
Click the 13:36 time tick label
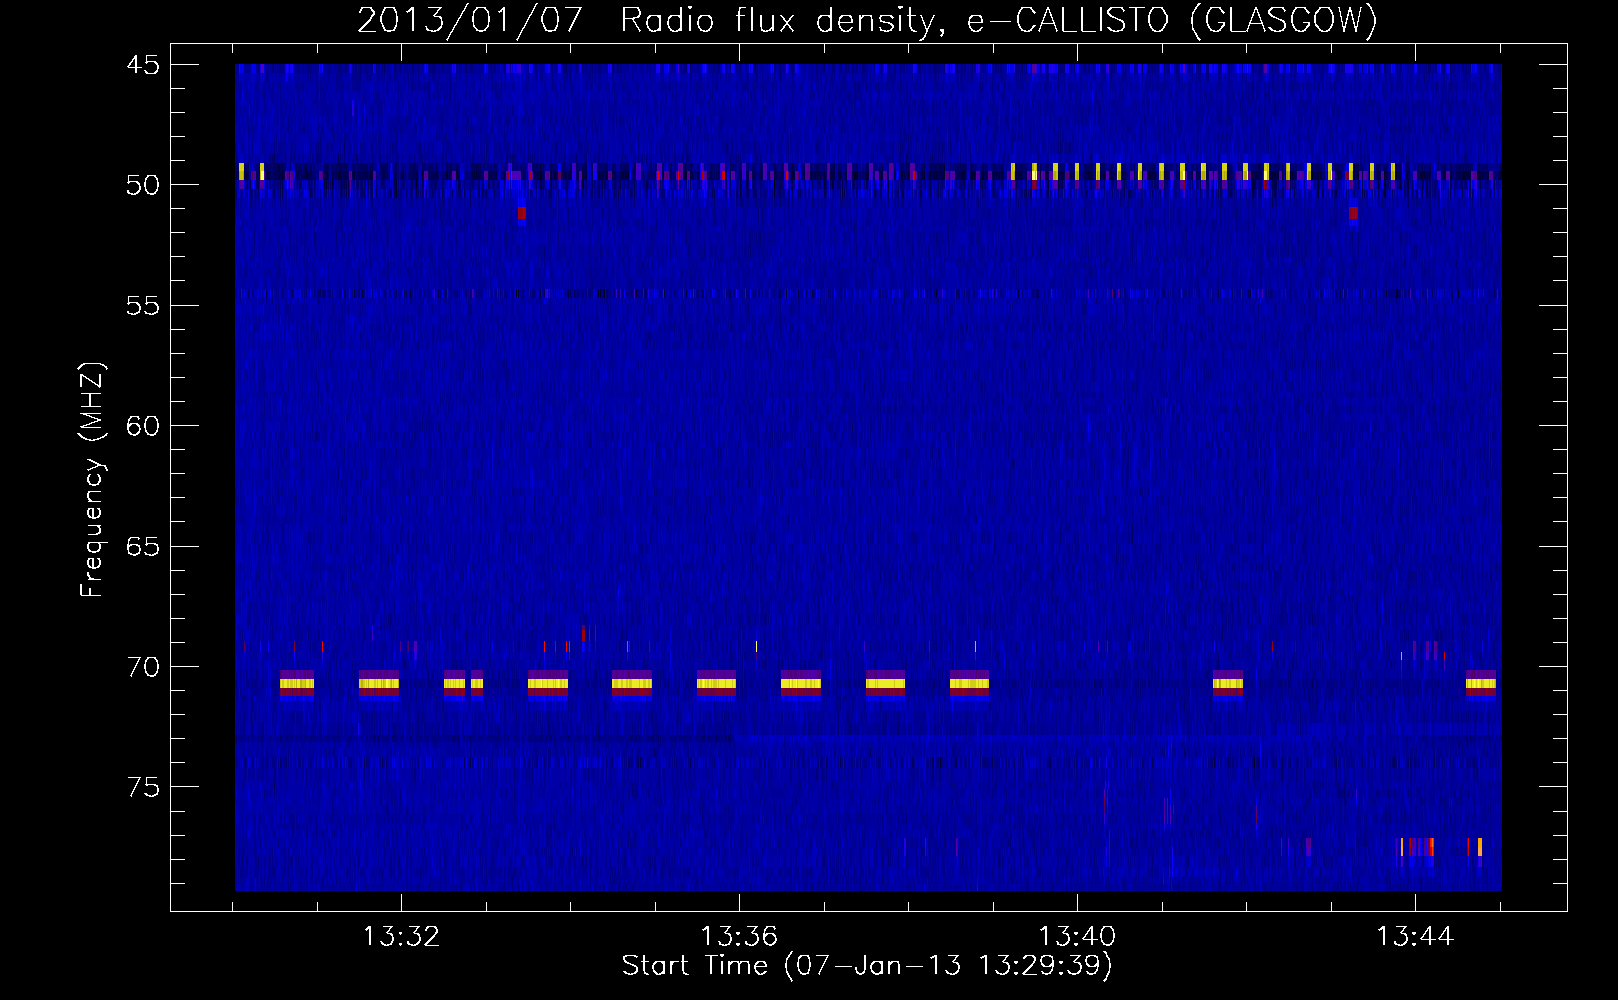pos(739,937)
